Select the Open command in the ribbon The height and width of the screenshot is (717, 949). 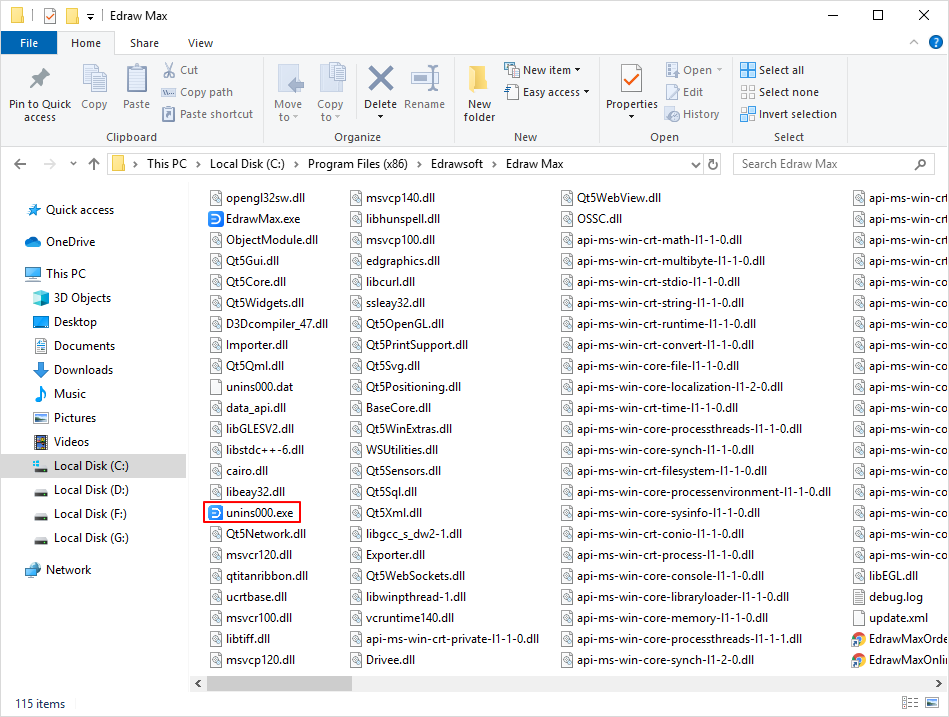click(694, 70)
